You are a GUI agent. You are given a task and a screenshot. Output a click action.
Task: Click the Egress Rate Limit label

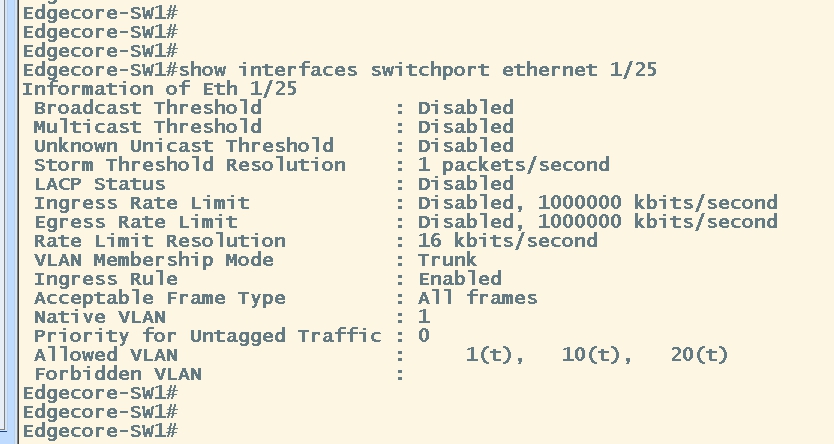136,222
